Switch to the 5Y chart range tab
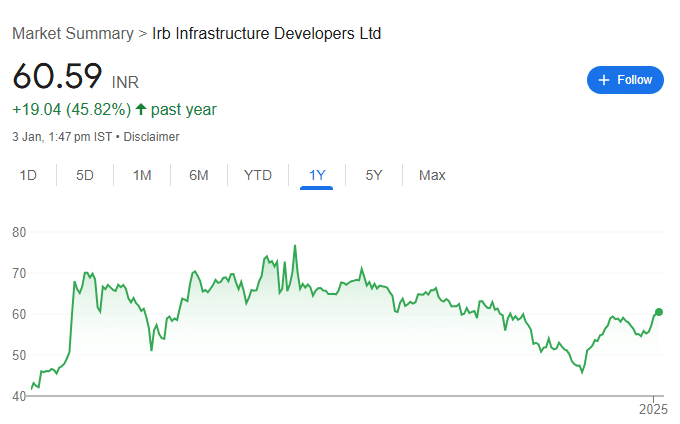This screenshot has width=680, height=424. (374, 175)
